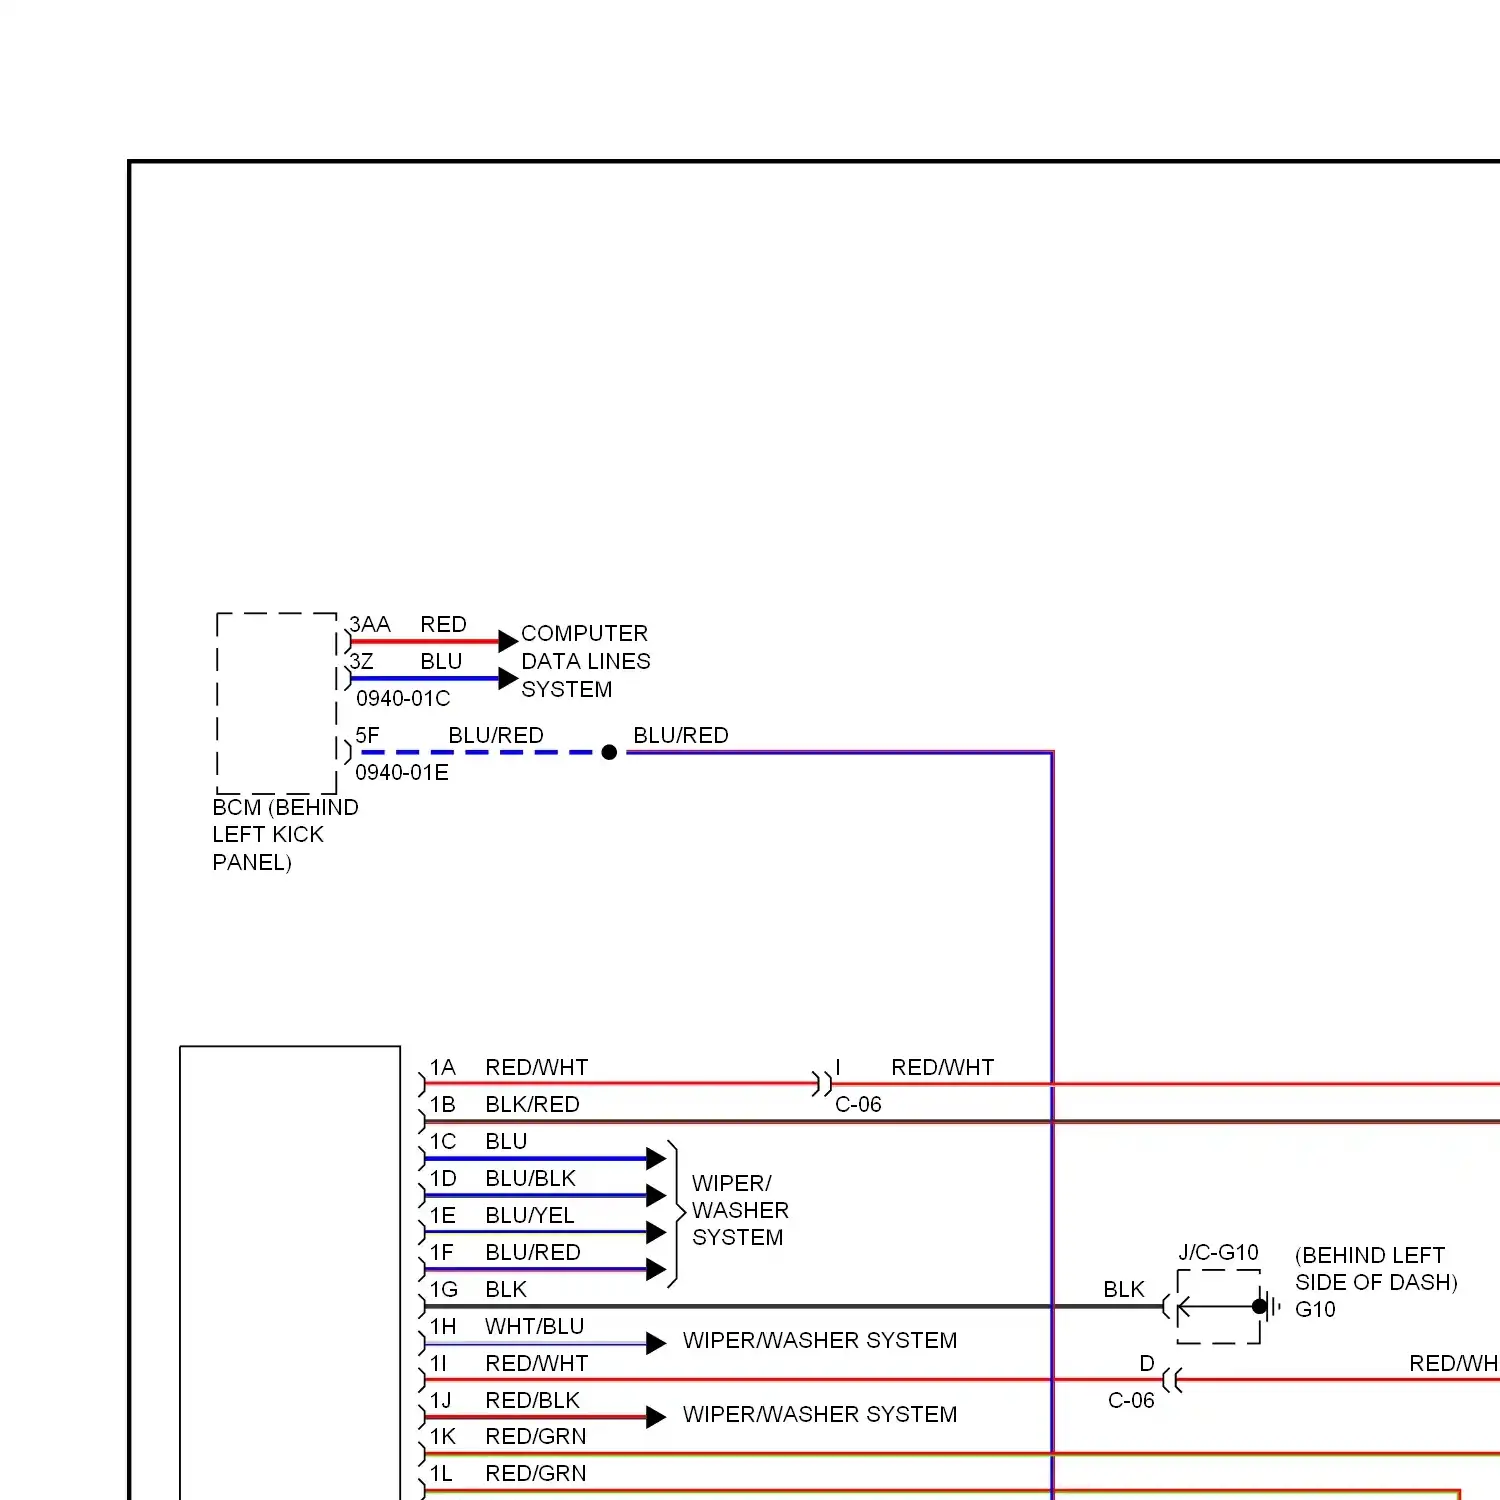This screenshot has height=1500, width=1500.
Task: Click the G10 ground label
Action: coord(1315,1310)
